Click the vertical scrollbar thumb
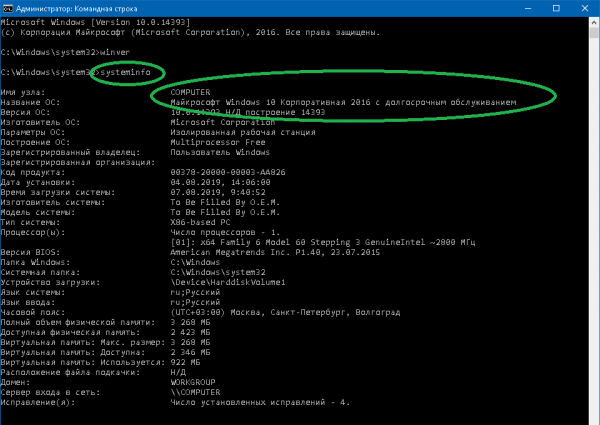 [x=594, y=32]
